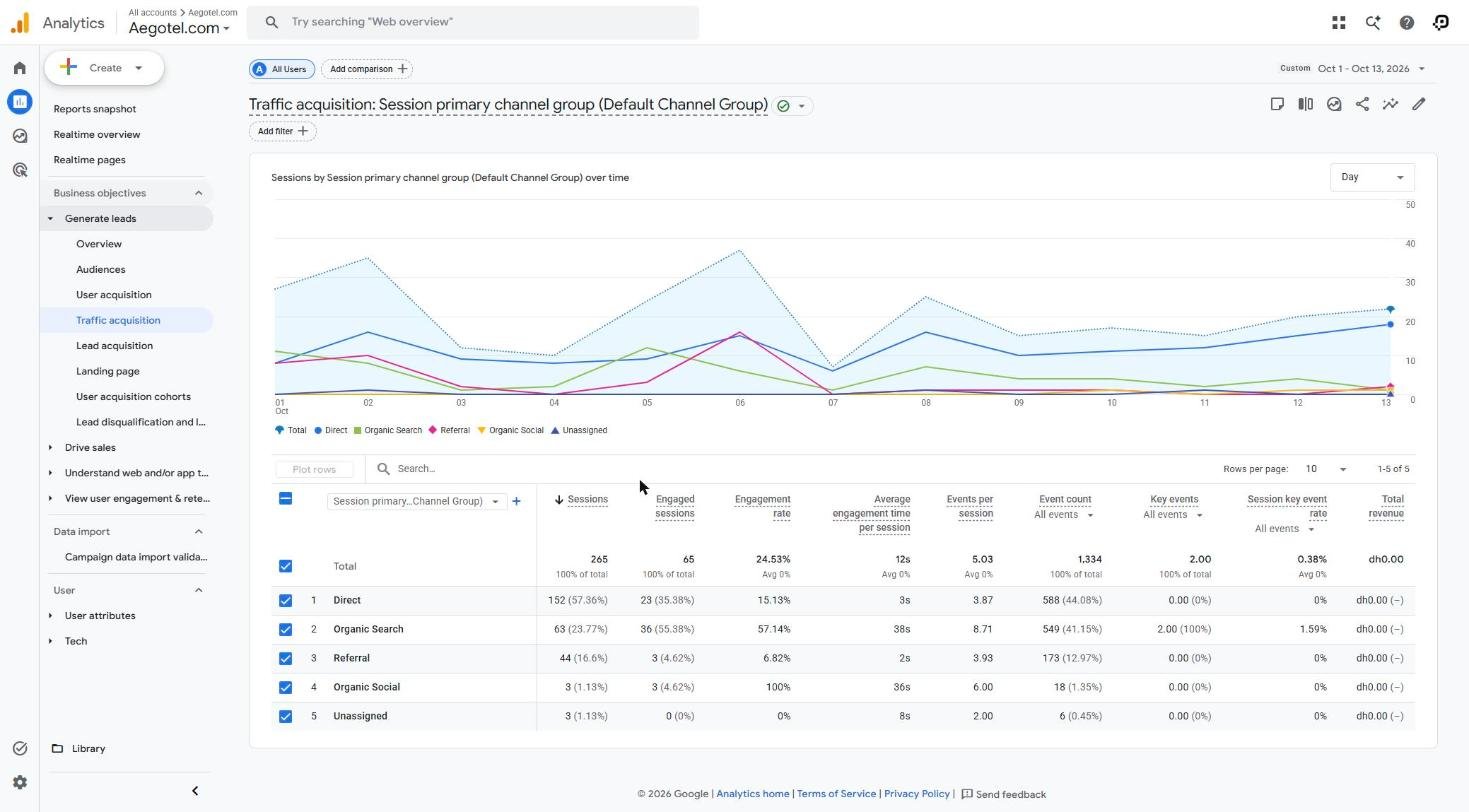Open the Create dropdown button
The image size is (1469, 812).
104,68
